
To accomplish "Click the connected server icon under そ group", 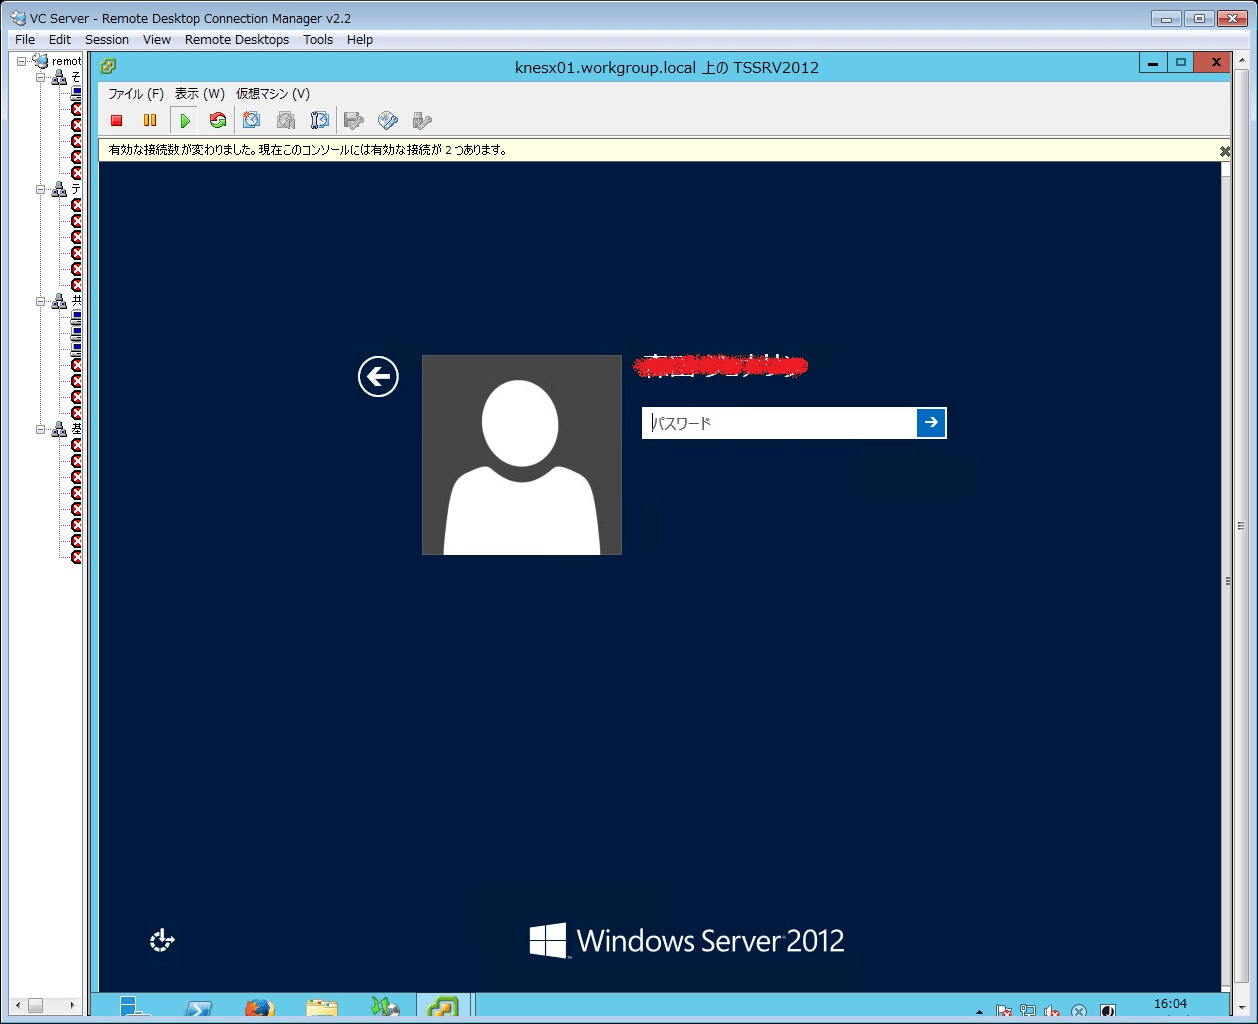I will (77, 92).
